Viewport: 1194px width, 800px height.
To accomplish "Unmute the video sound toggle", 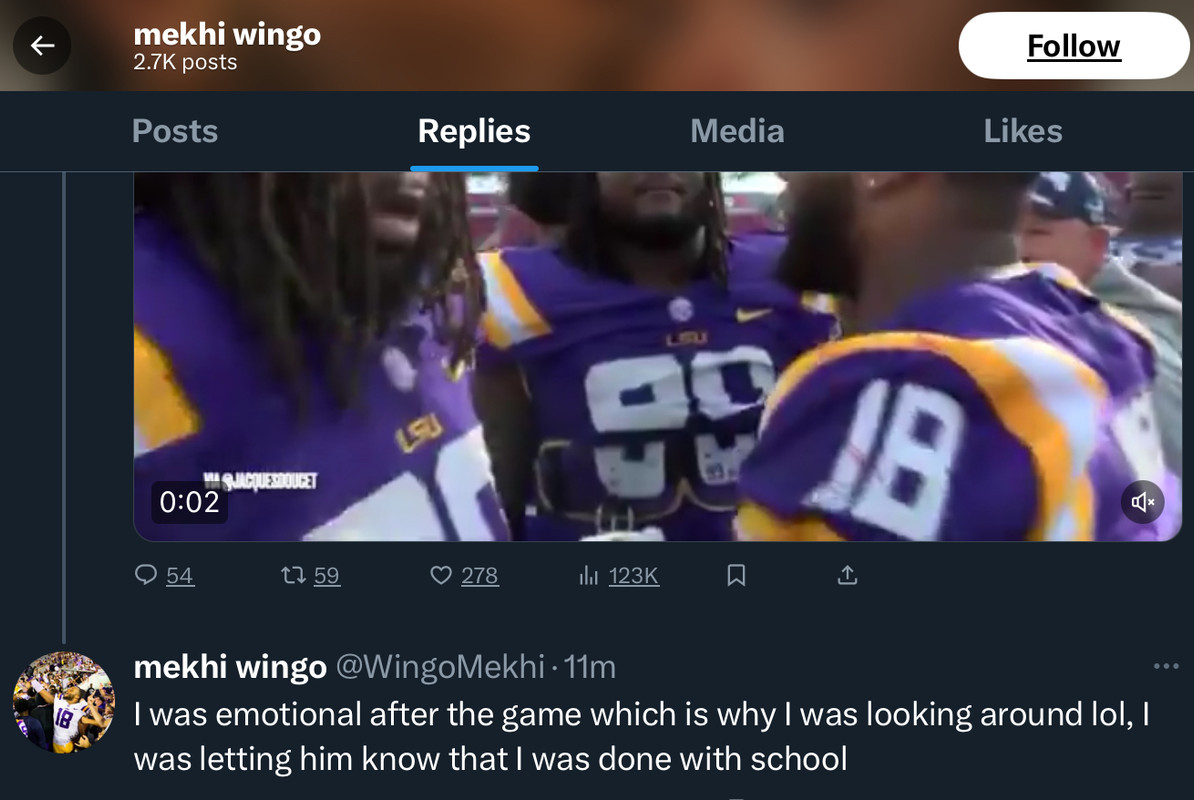I will click(1143, 502).
